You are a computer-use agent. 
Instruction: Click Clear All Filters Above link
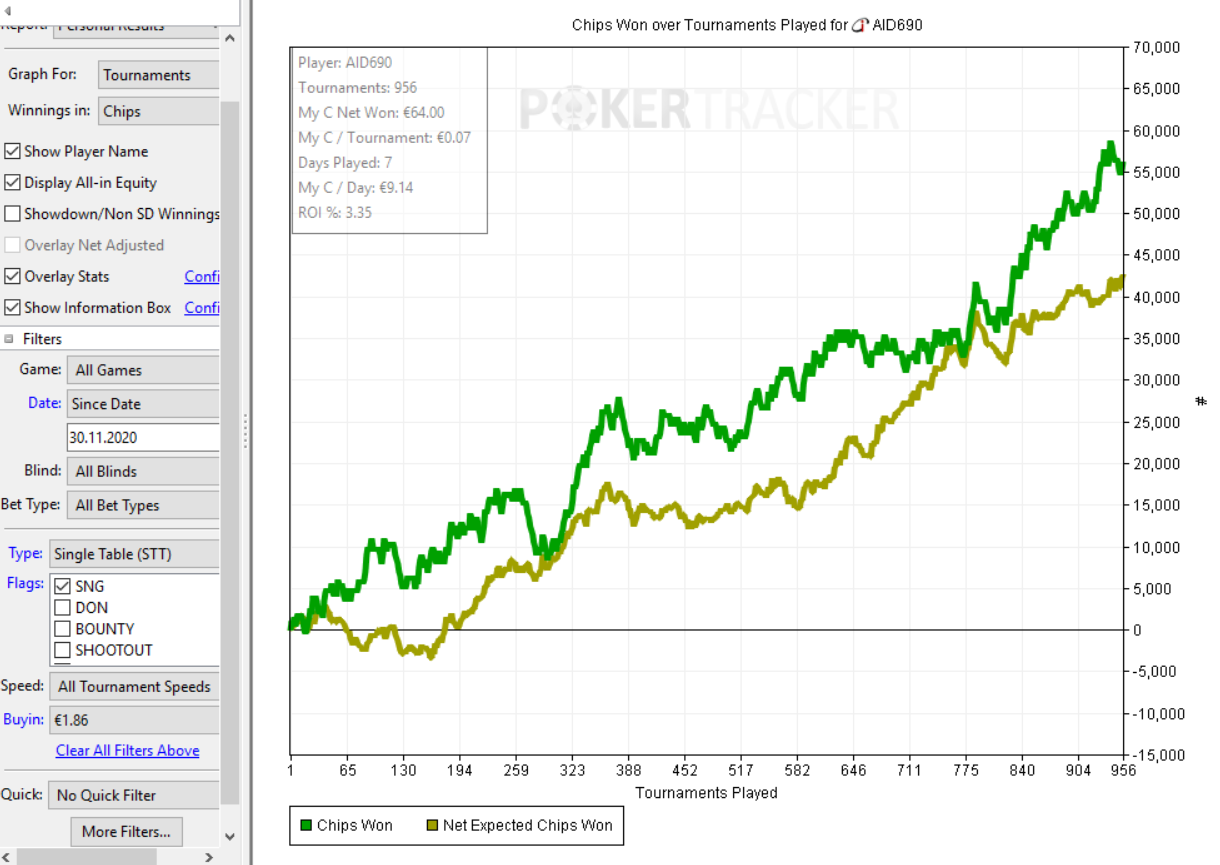[127, 751]
